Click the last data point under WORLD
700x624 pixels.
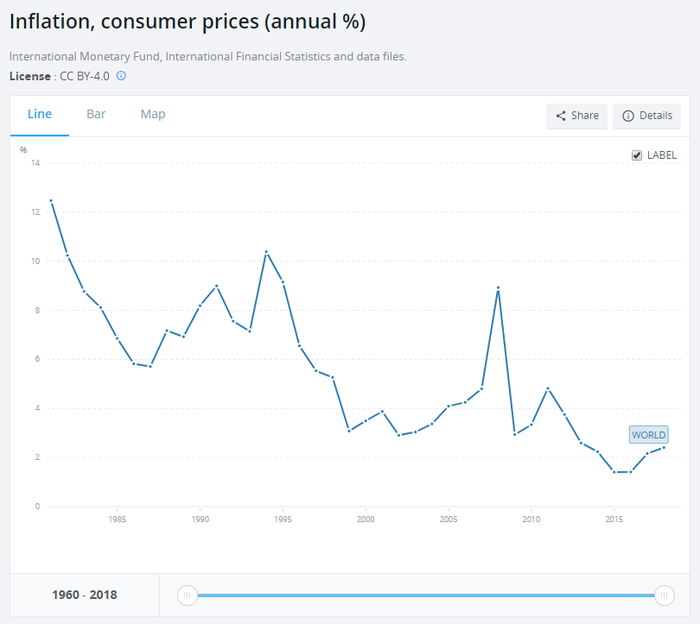tap(664, 447)
